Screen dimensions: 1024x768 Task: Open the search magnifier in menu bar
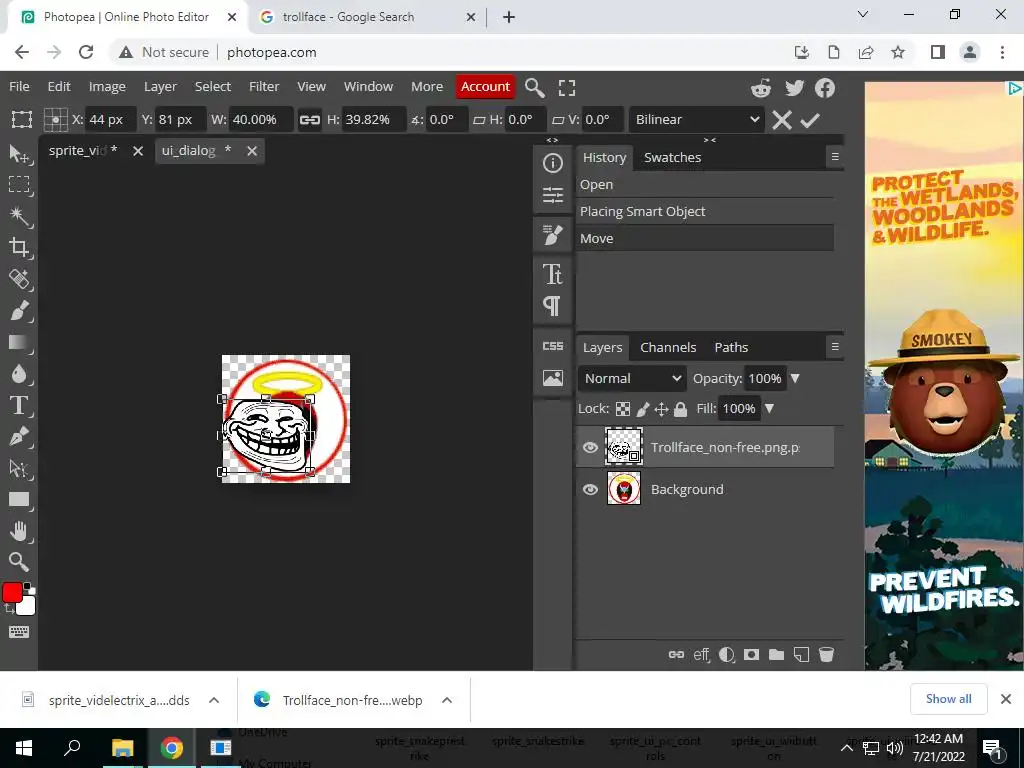[x=534, y=88]
